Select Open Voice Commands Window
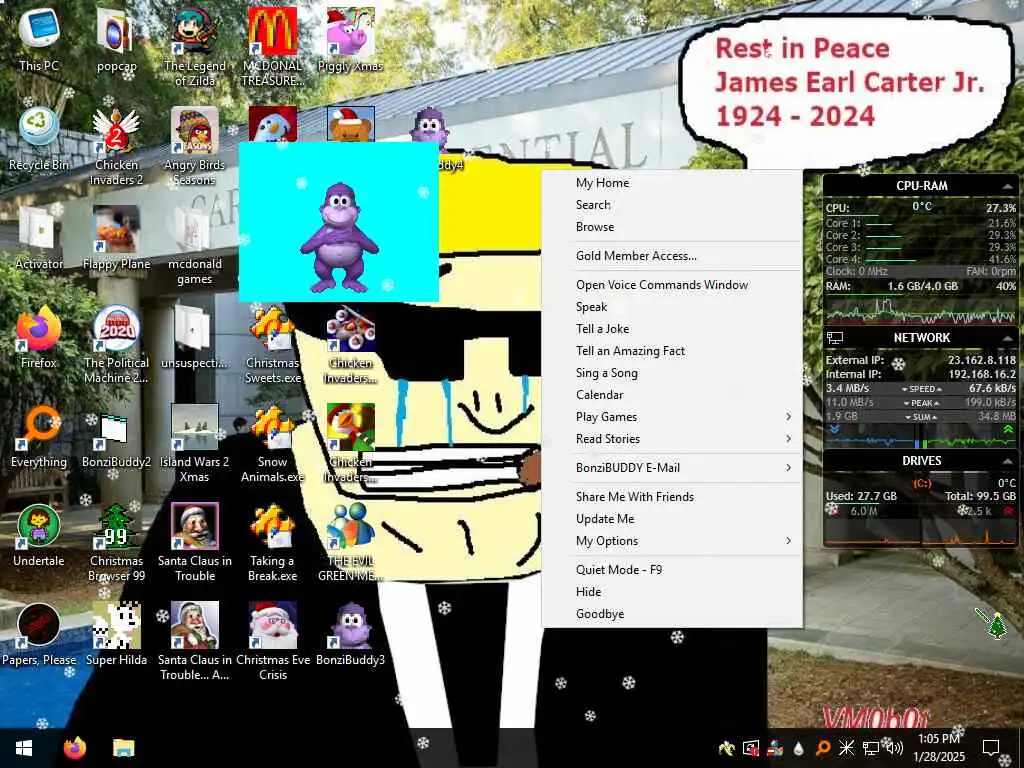The image size is (1024, 768). [x=673, y=285]
